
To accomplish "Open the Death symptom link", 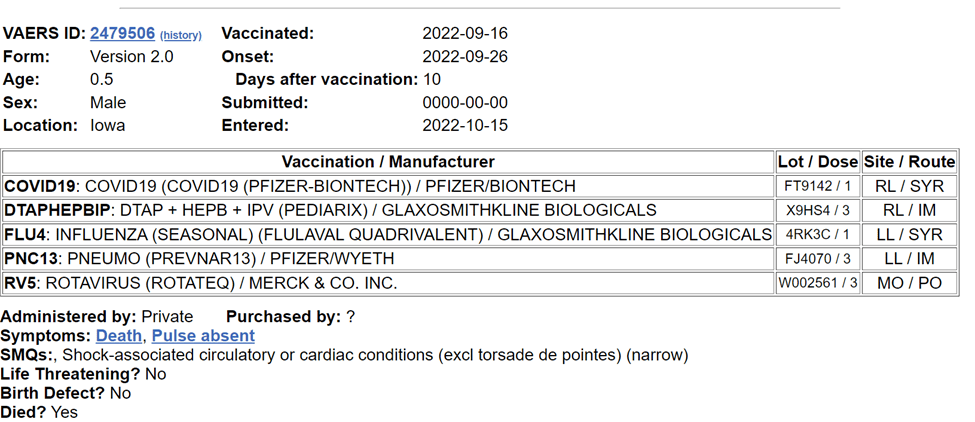I will (x=120, y=336).
